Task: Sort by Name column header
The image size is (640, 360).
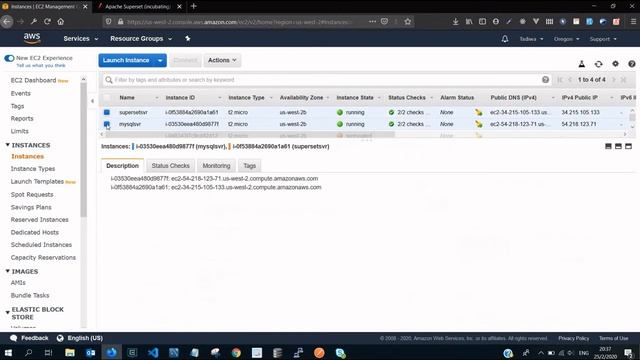Action: pos(127,98)
